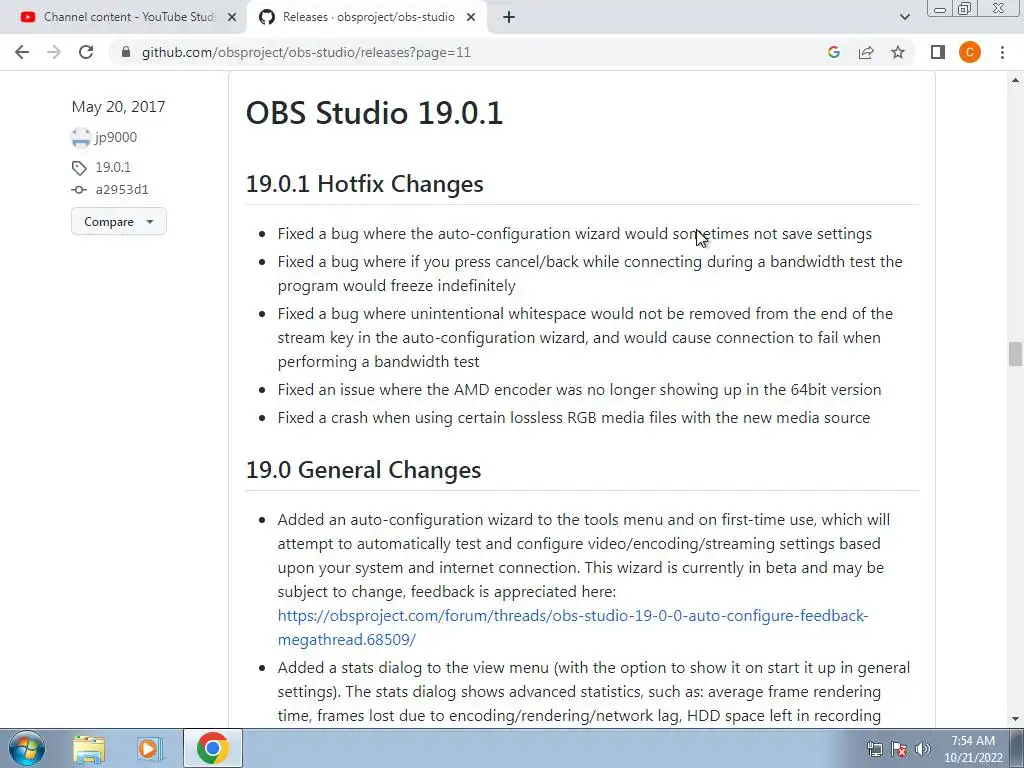This screenshot has width=1024, height=768.
Task: Click the 19.0.1 Hotfix Changes heading
Action: [x=364, y=184]
